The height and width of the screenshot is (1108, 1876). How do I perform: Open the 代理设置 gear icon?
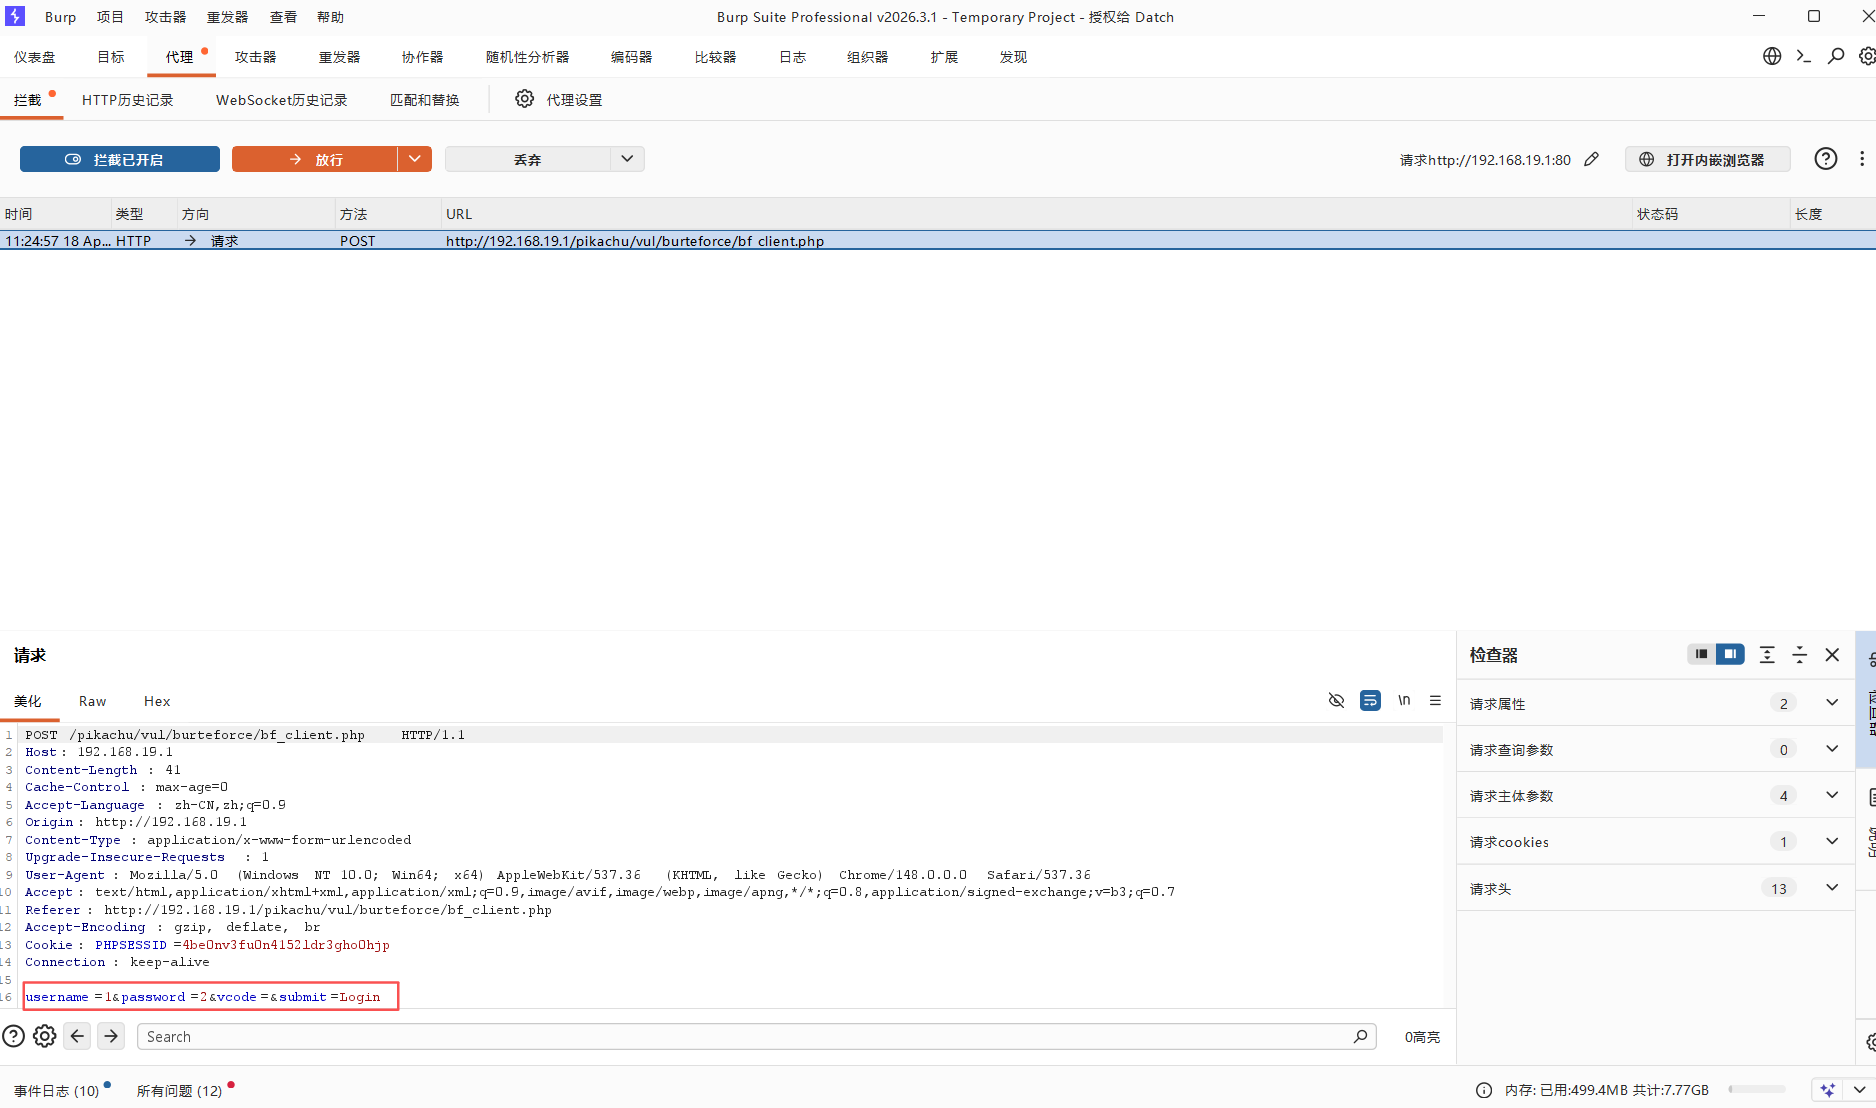[x=525, y=99]
